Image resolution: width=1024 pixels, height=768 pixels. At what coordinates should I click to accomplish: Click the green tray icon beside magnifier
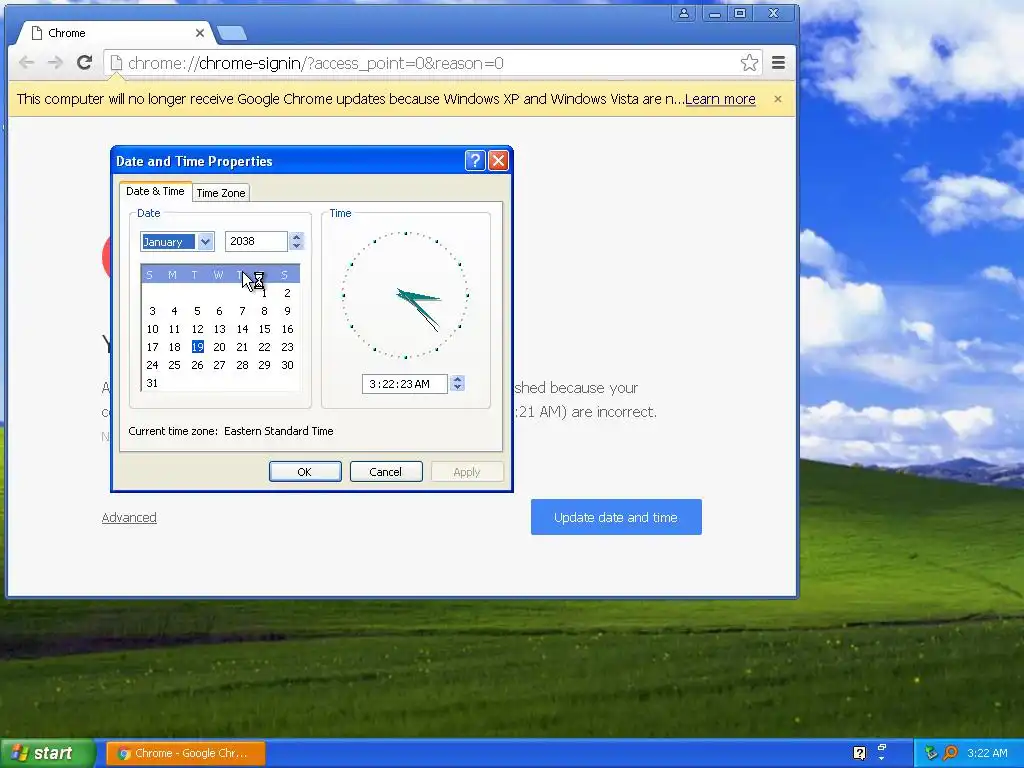[x=931, y=753]
